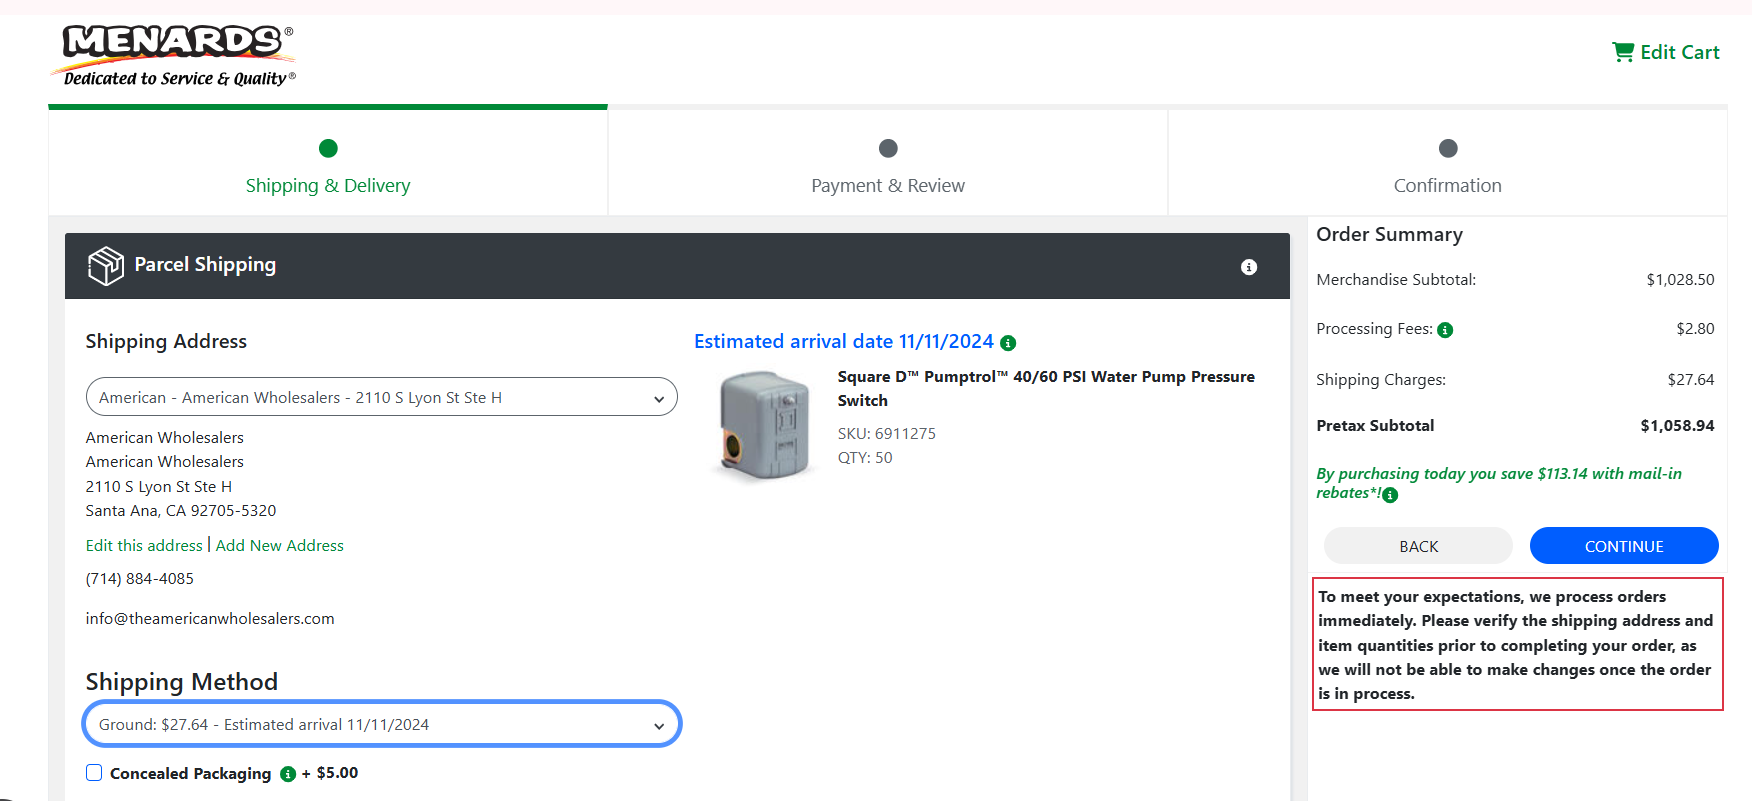
Task: Click the Parcel Shipping box icon
Action: (106, 266)
